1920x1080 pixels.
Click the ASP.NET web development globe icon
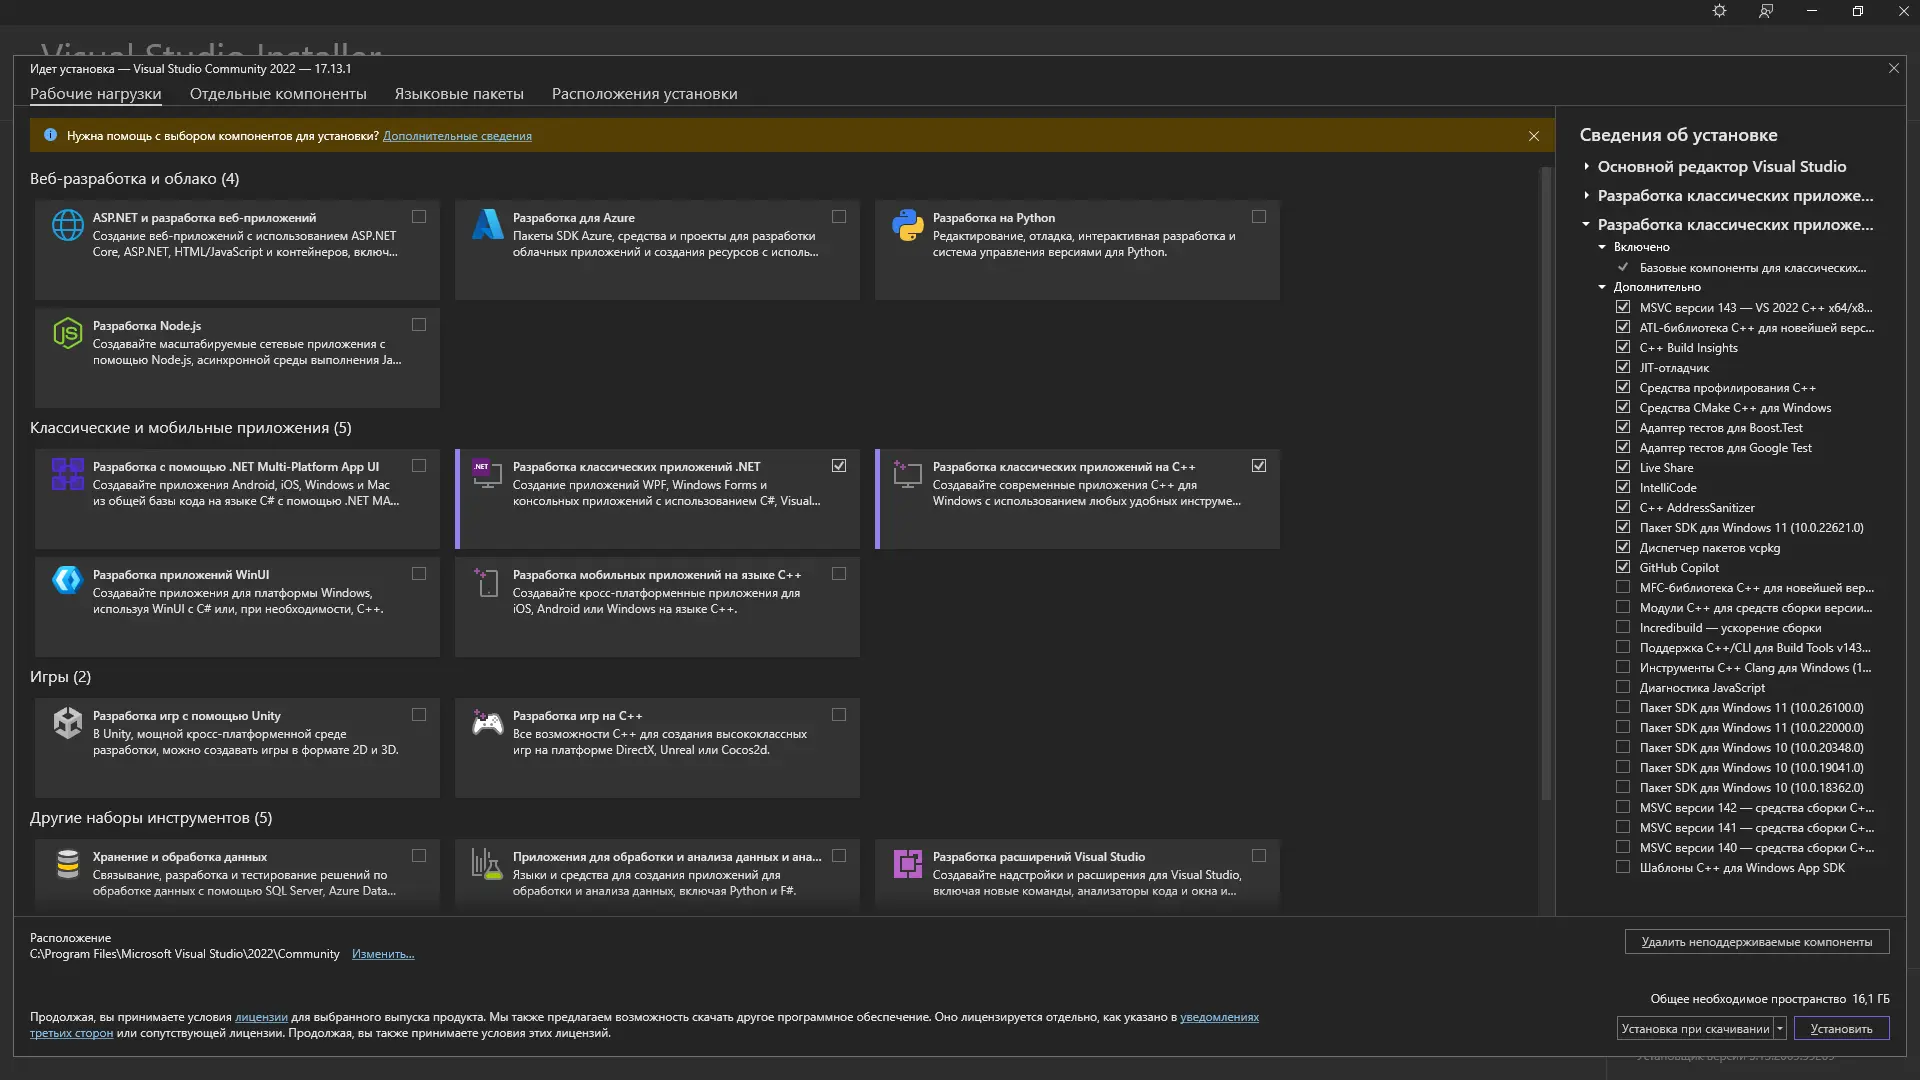(x=68, y=225)
